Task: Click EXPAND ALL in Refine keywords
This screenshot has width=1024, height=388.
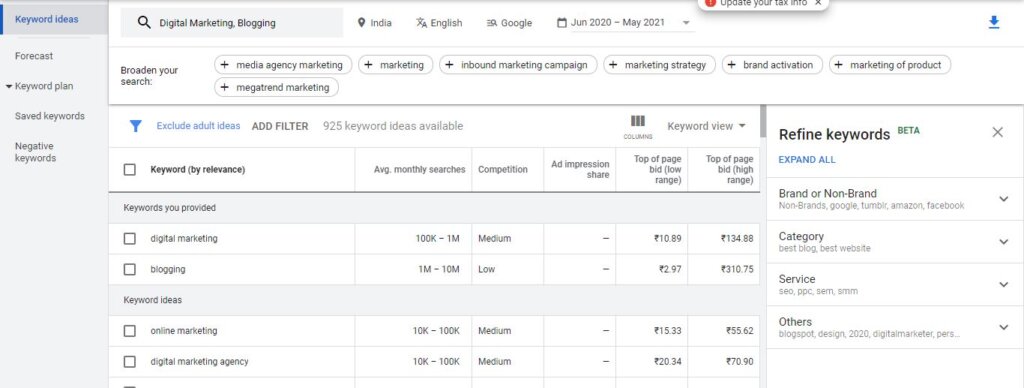Action: click(x=807, y=160)
